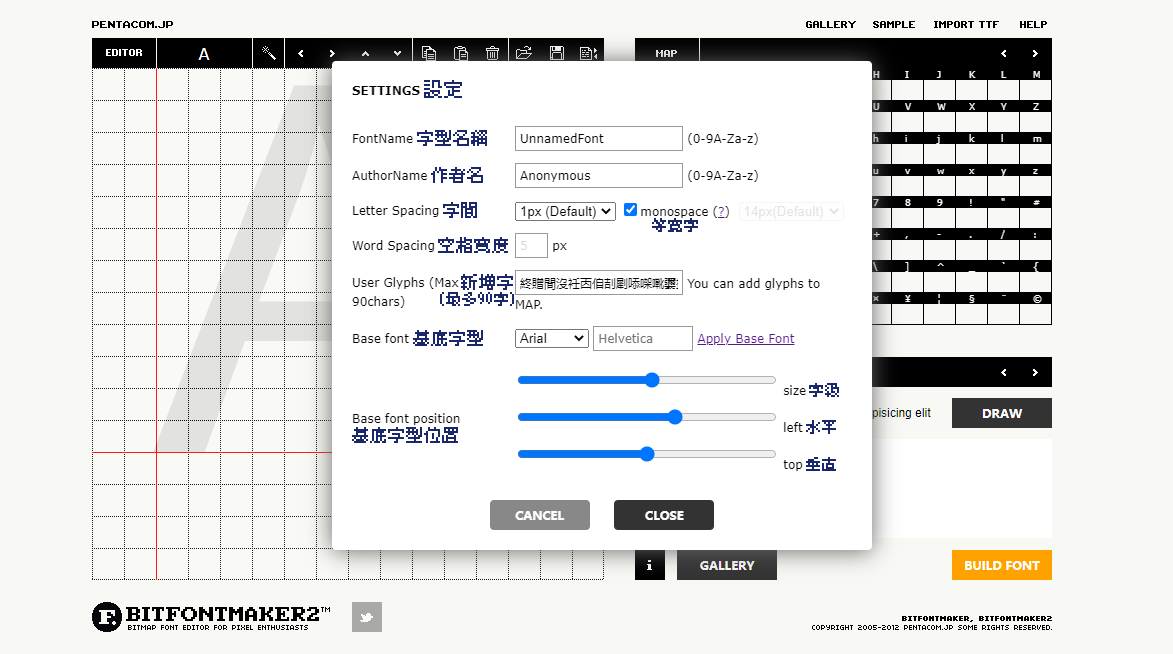Click the BUILD FONT button
The height and width of the screenshot is (654, 1173).
tap(1001, 565)
